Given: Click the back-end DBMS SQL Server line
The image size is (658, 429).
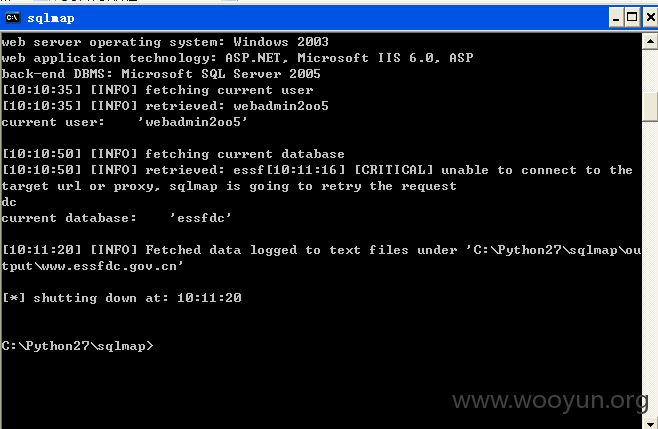Looking at the screenshot, I should [161, 74].
